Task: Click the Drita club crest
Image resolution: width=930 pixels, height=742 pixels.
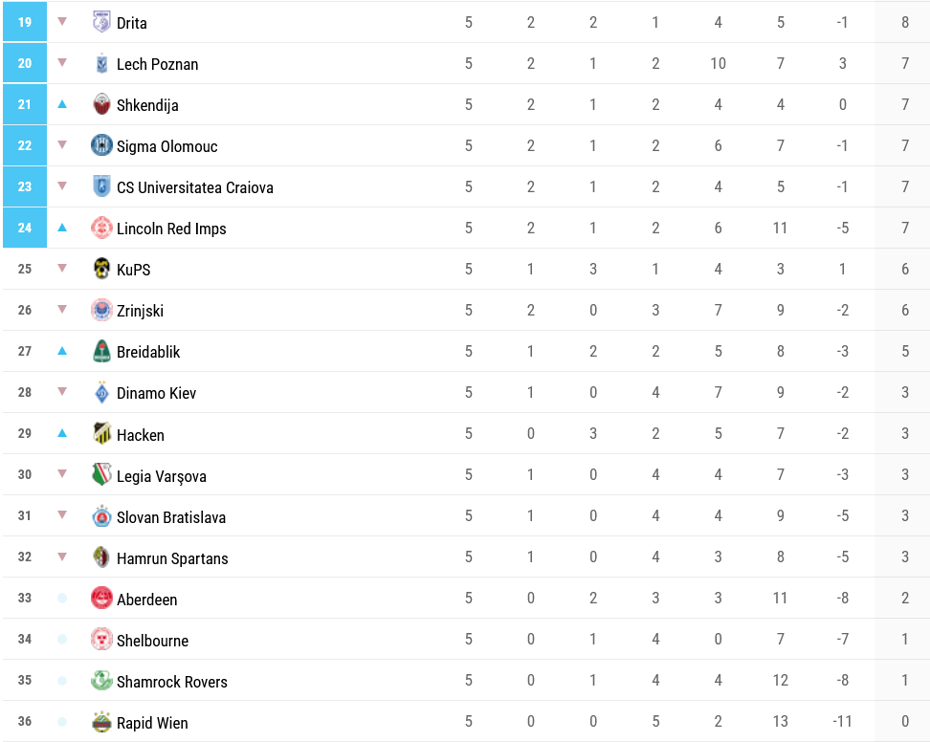Action: 101,22
